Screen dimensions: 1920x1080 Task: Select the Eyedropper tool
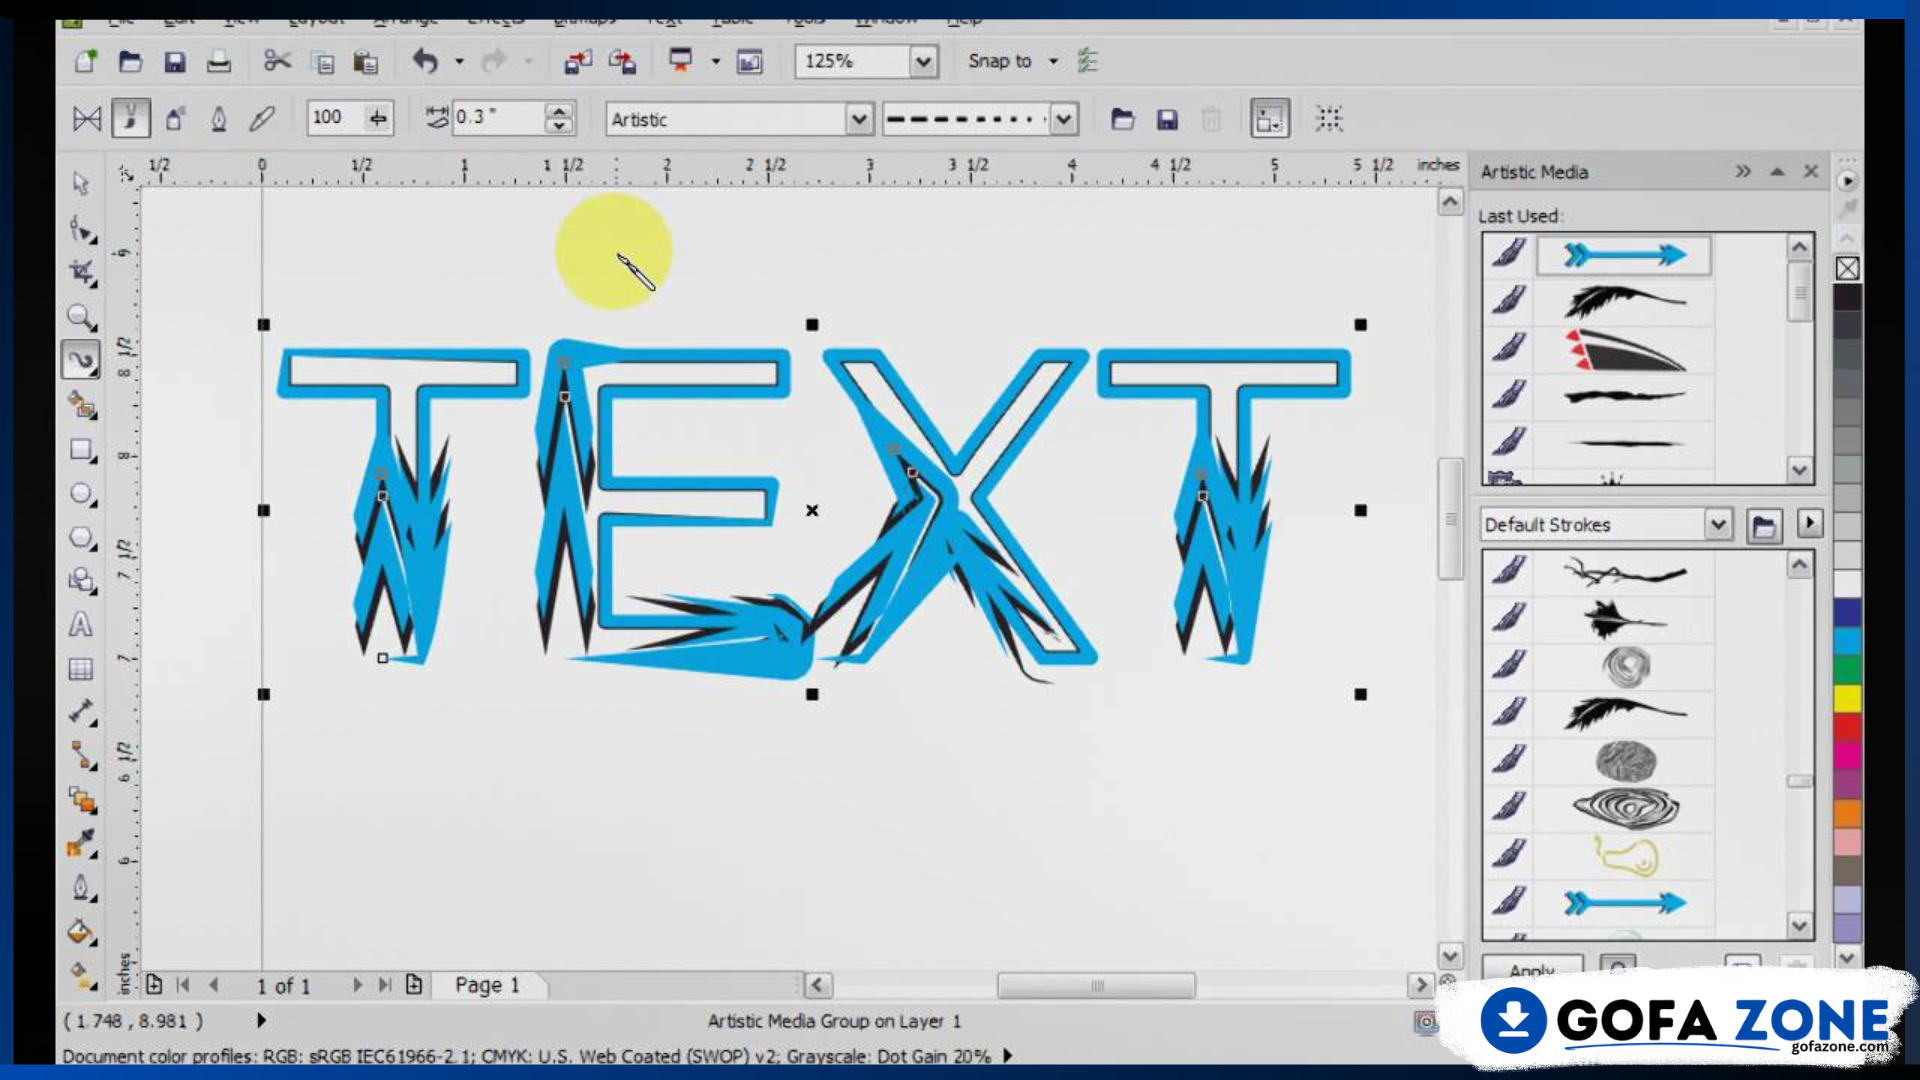pyautogui.click(x=81, y=843)
